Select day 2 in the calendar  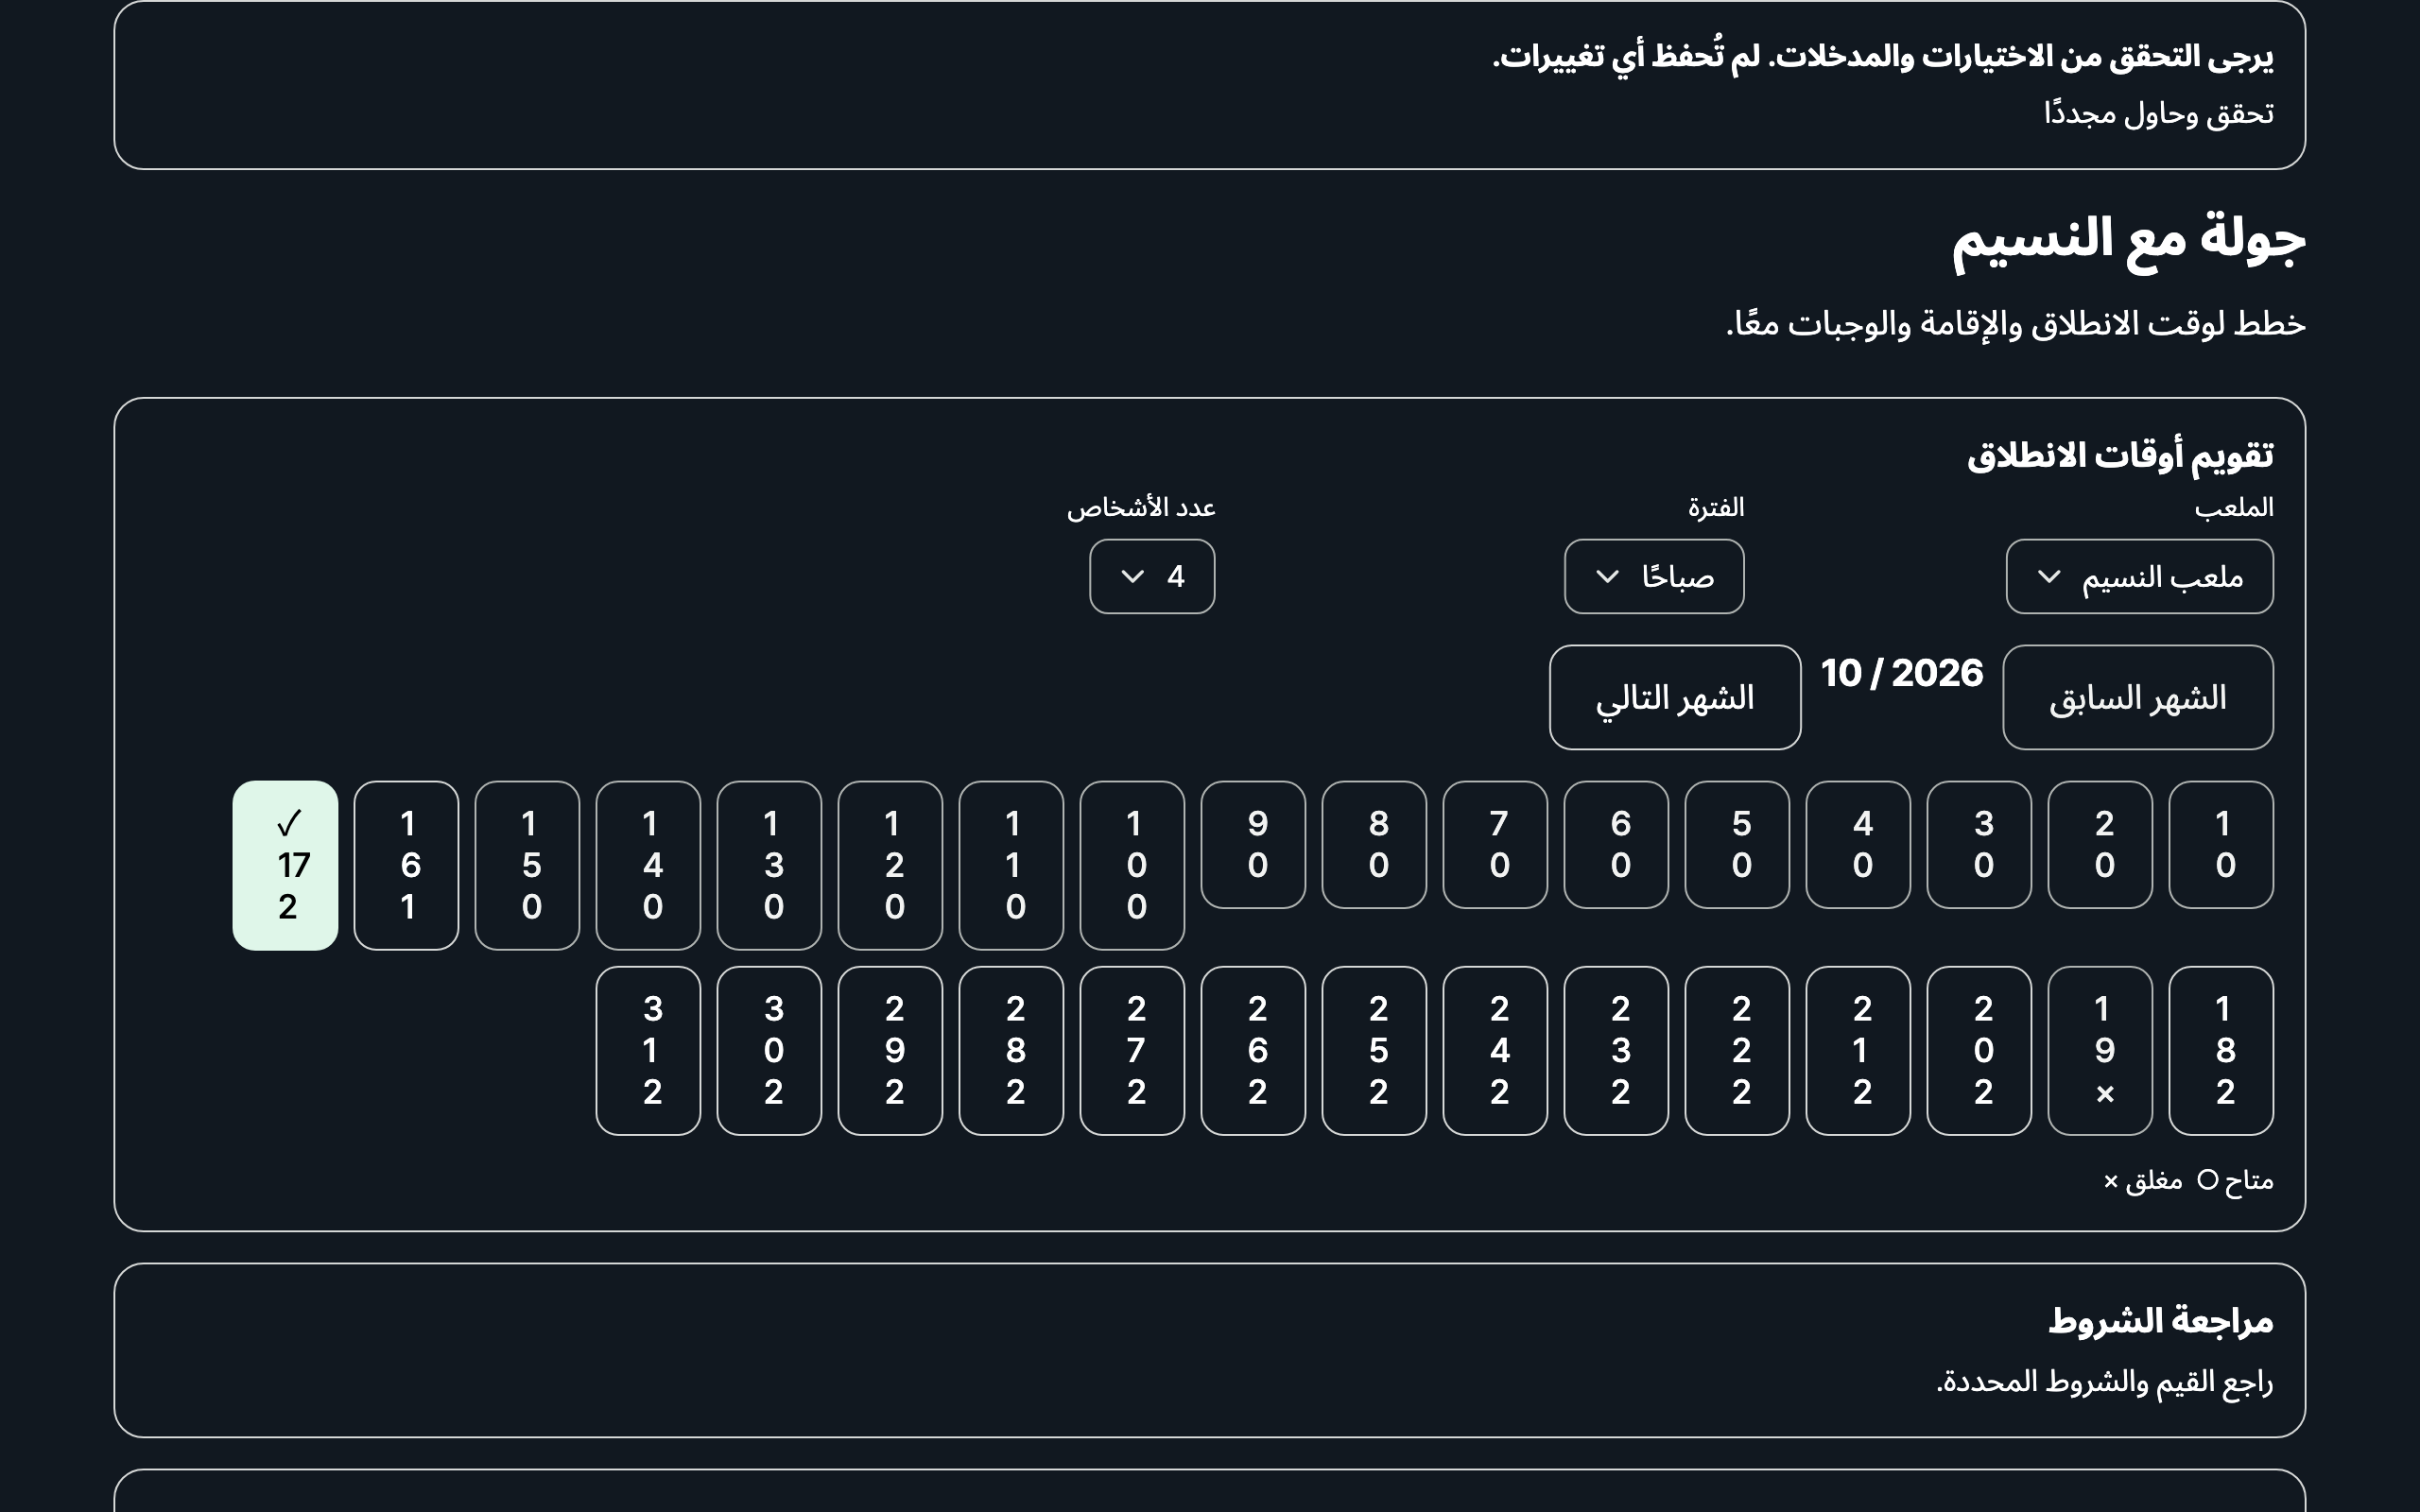[x=2100, y=845]
